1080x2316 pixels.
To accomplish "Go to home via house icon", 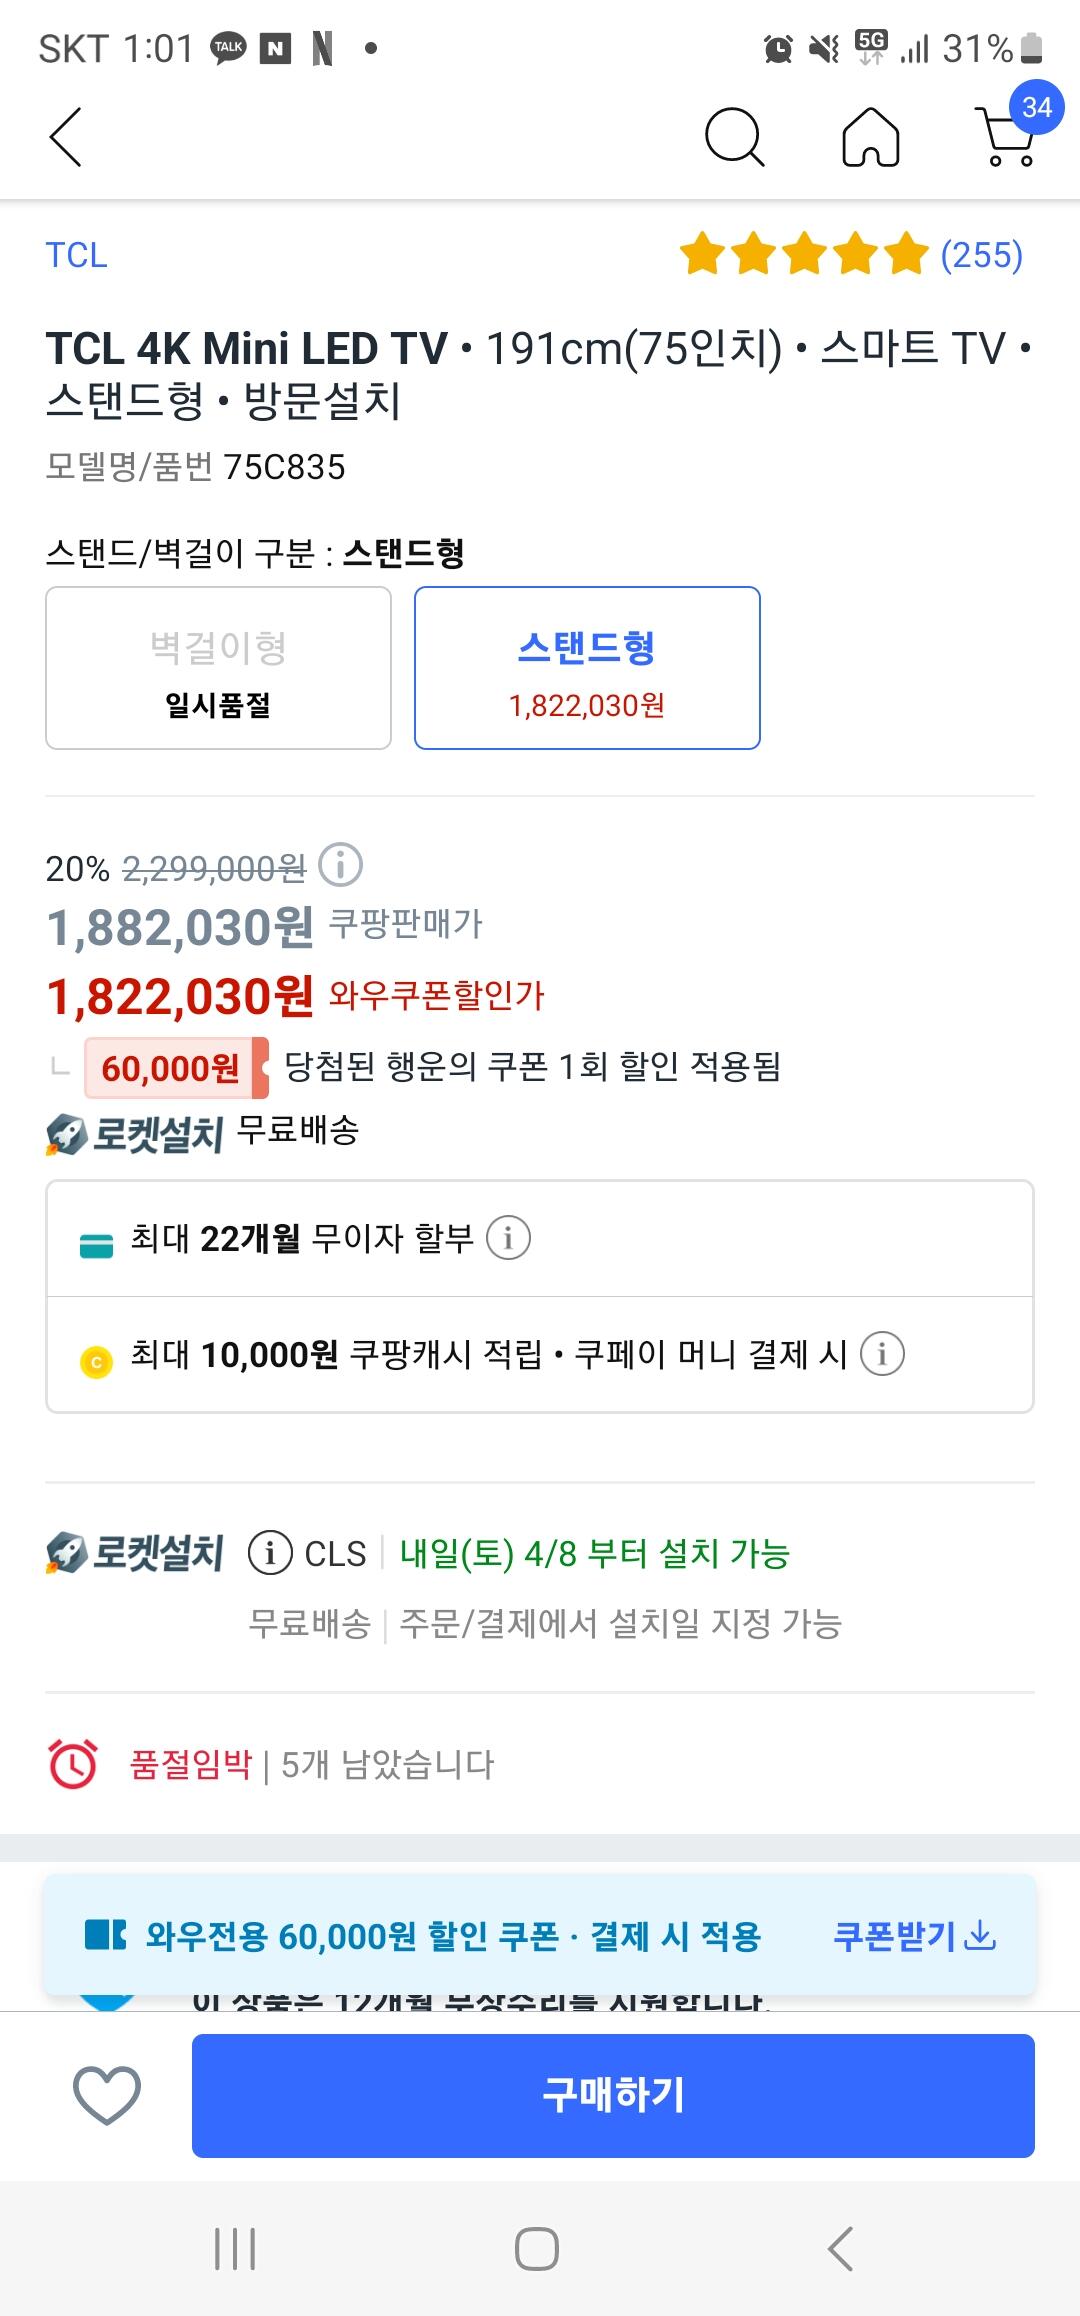I will click(871, 137).
